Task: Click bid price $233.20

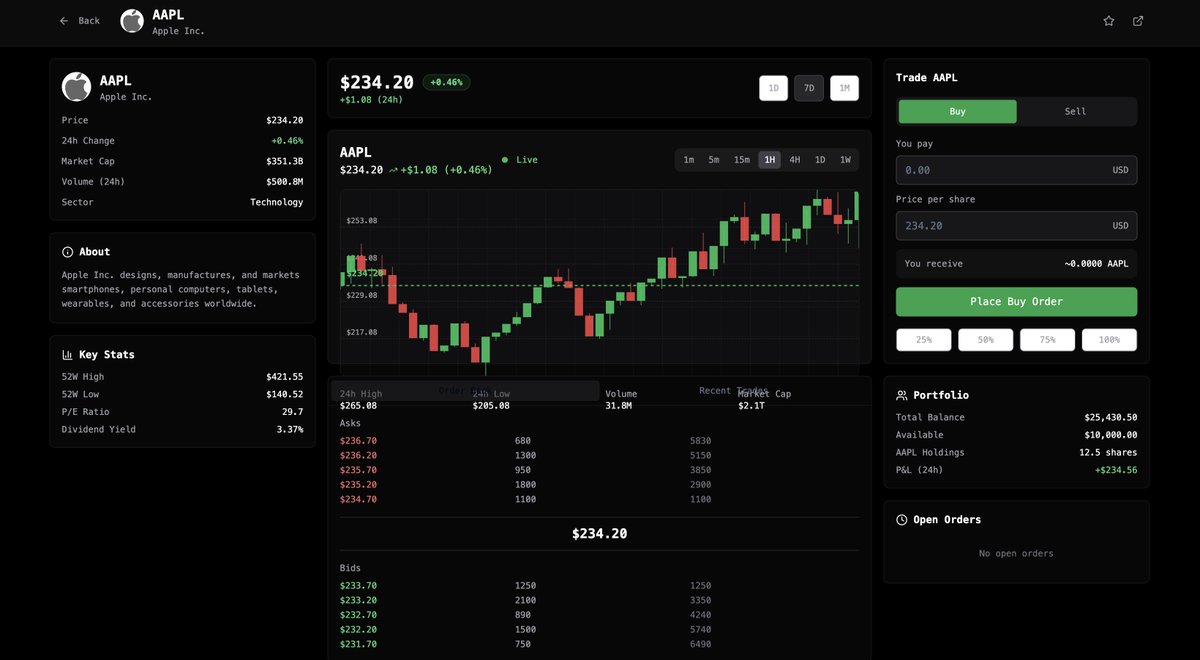Action: point(358,601)
